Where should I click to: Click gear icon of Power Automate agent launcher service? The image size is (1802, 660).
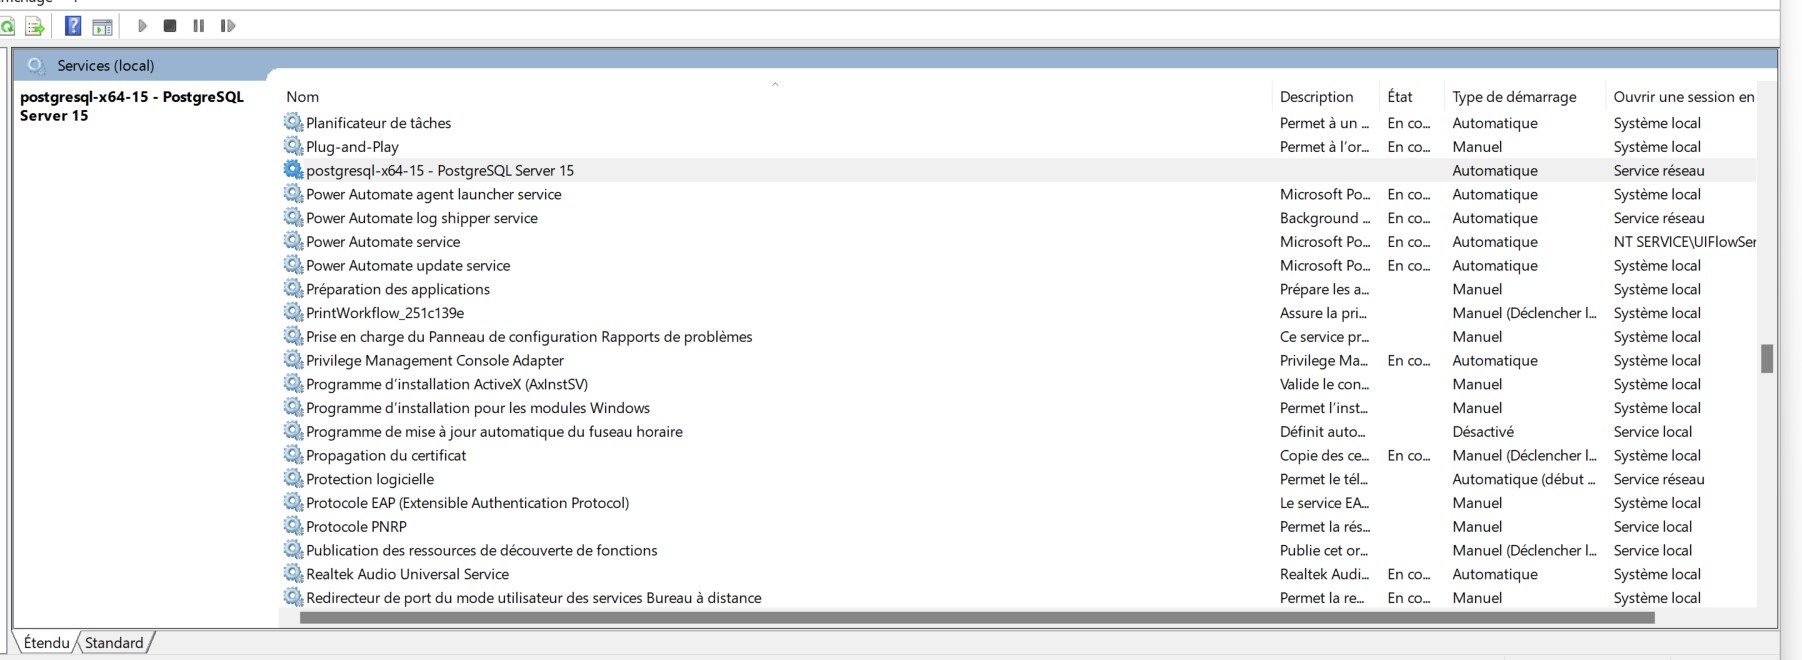click(x=293, y=193)
